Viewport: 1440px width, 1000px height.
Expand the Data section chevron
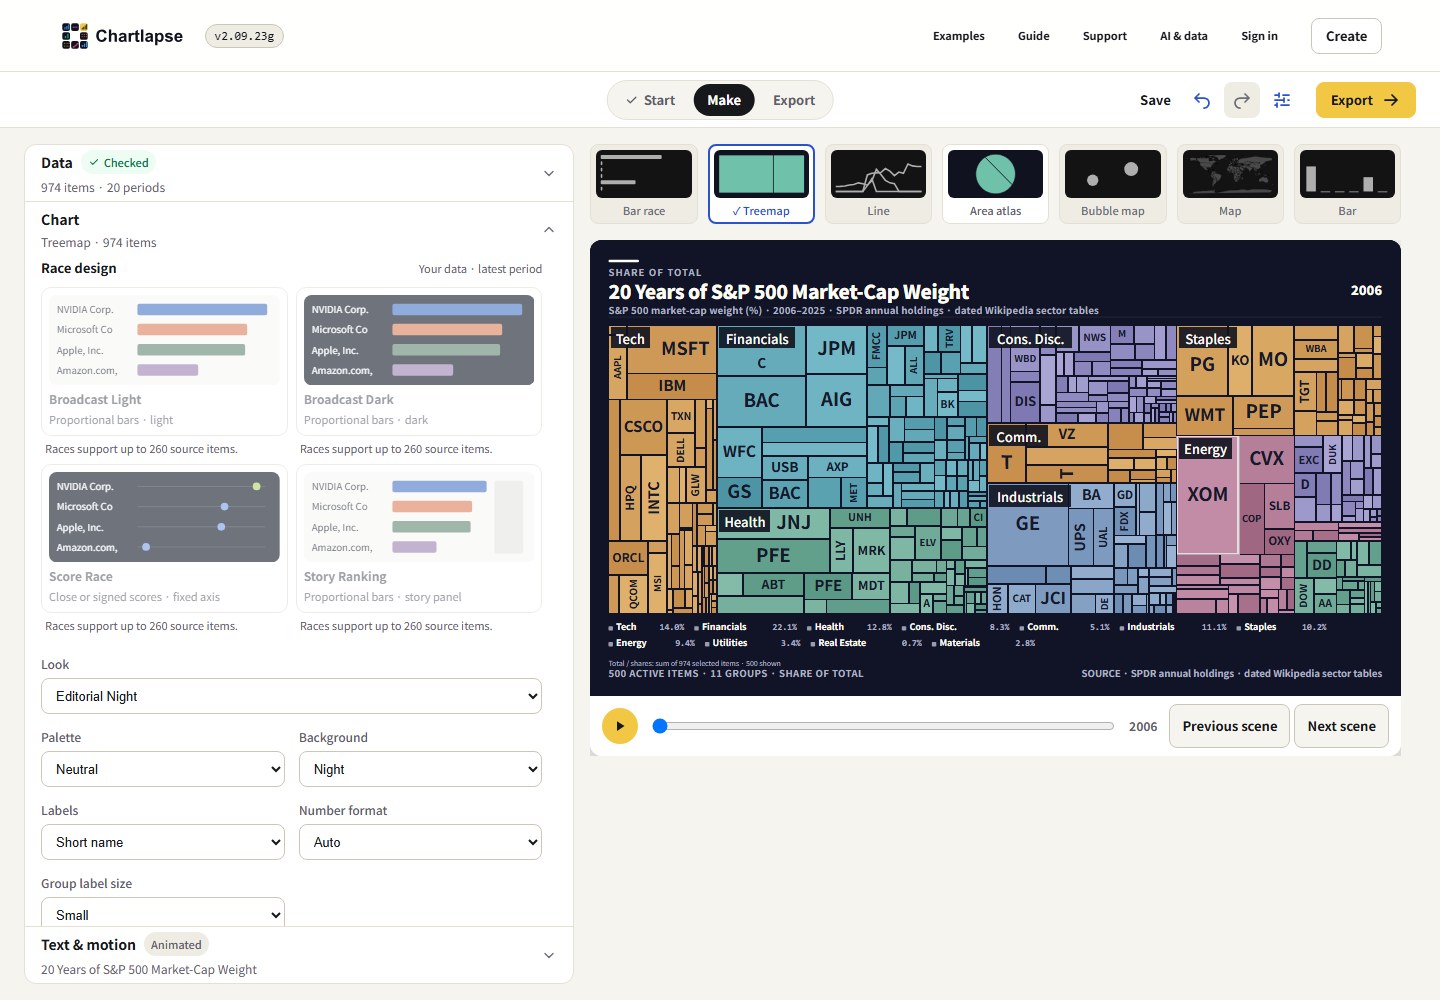click(x=549, y=174)
